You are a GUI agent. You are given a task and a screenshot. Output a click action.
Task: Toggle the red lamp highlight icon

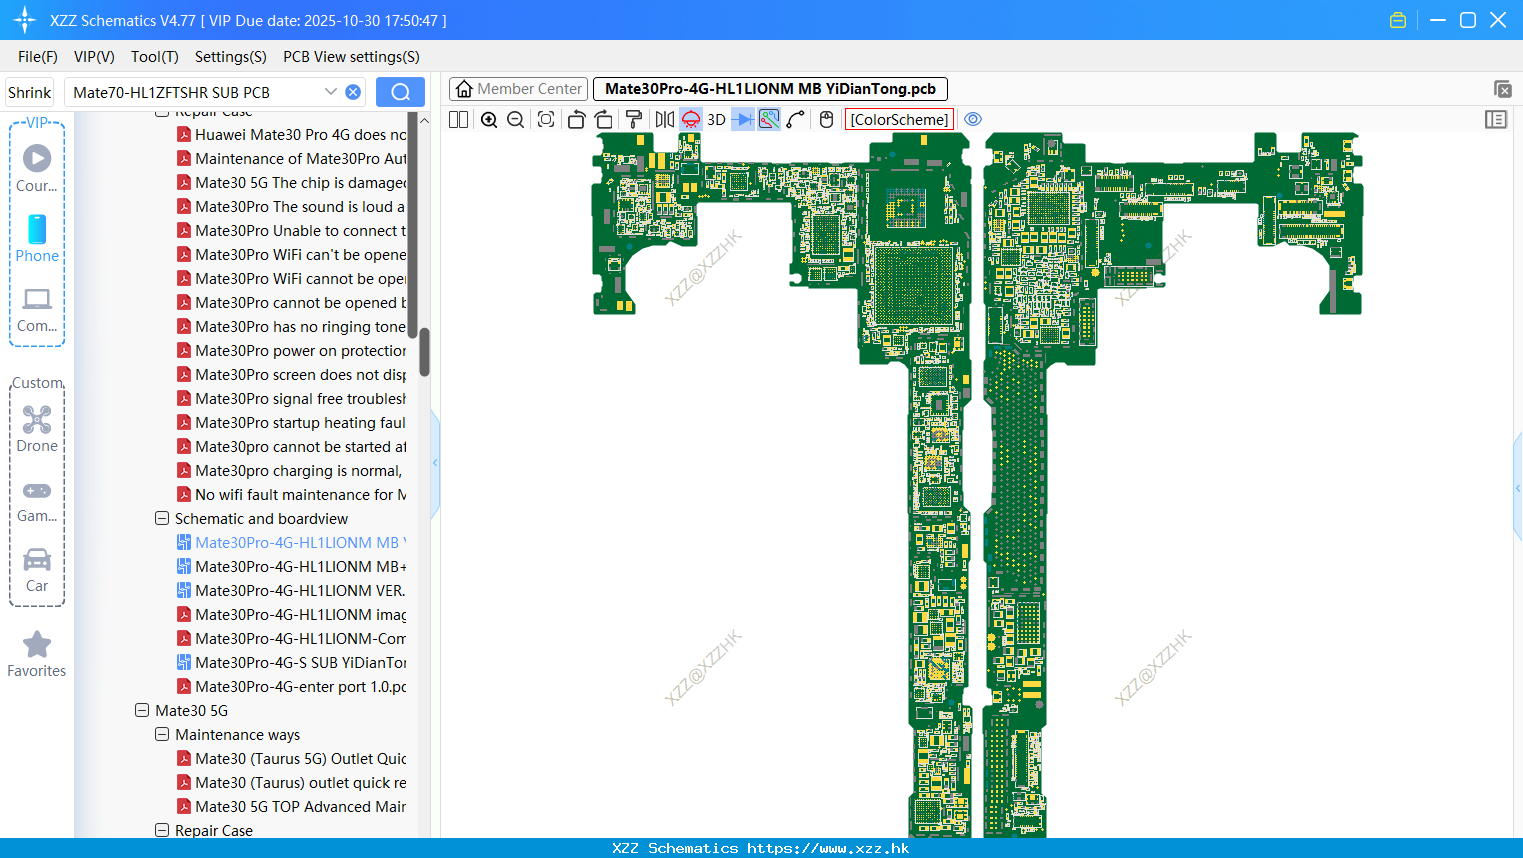(691, 119)
